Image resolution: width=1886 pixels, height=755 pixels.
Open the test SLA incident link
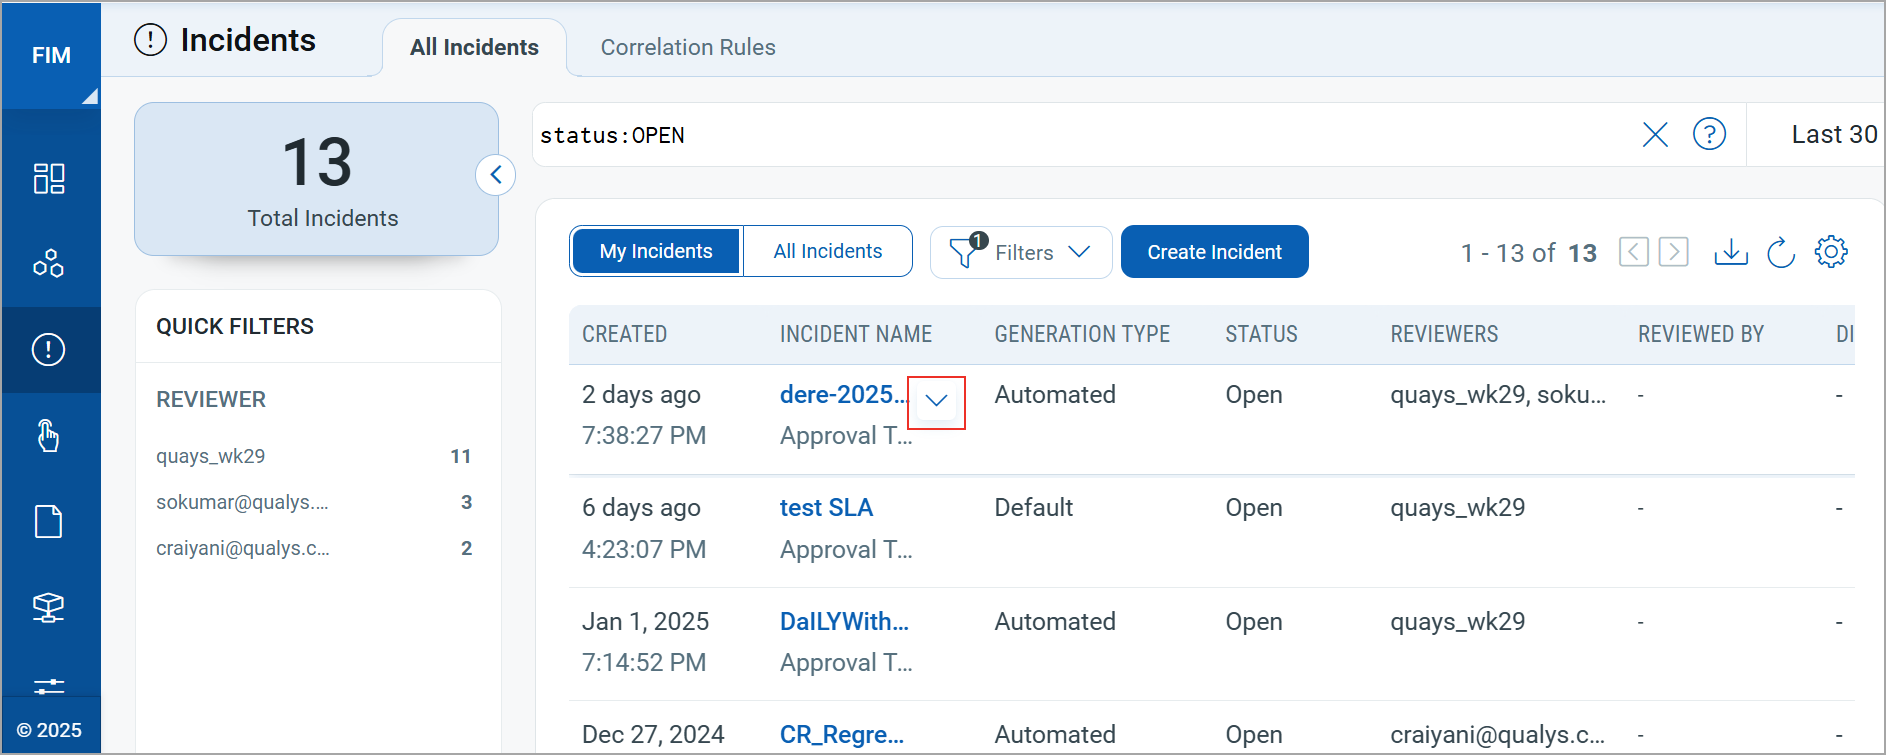click(x=826, y=508)
